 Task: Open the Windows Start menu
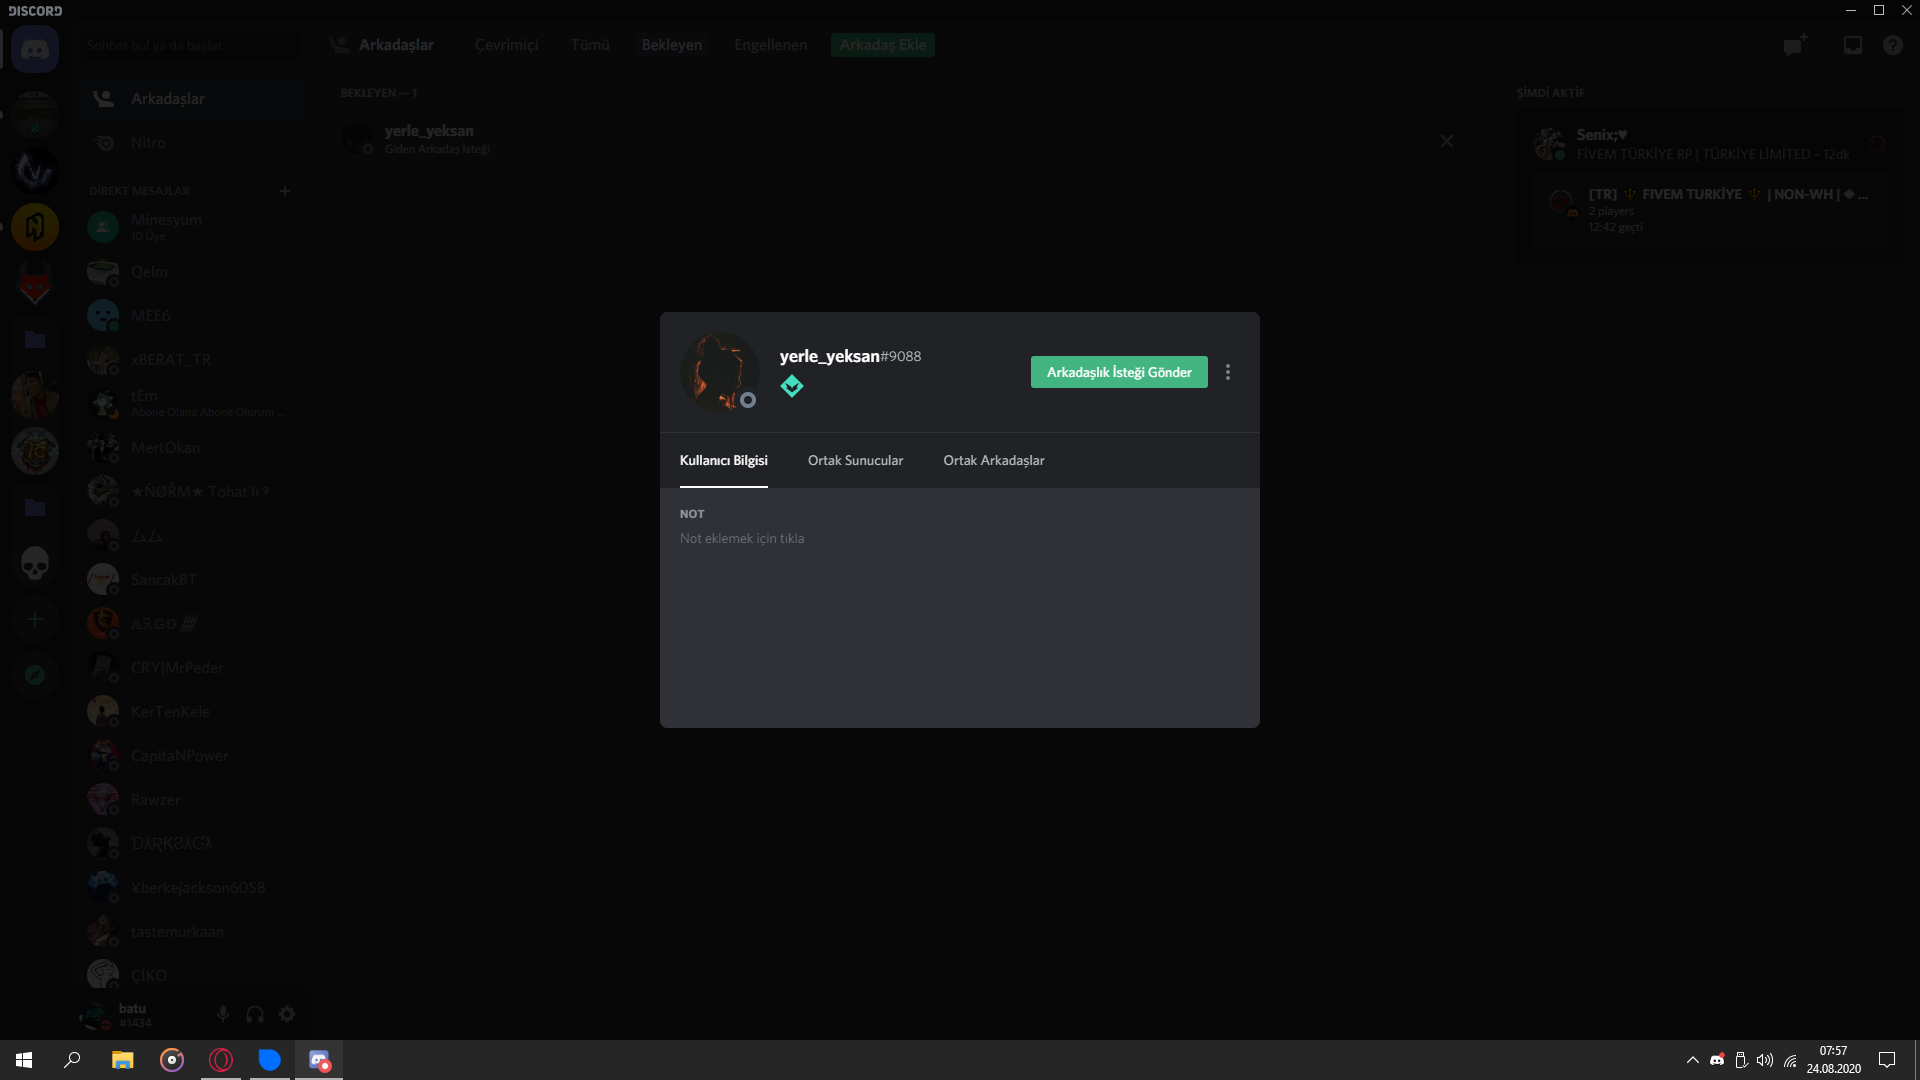tap(24, 1060)
